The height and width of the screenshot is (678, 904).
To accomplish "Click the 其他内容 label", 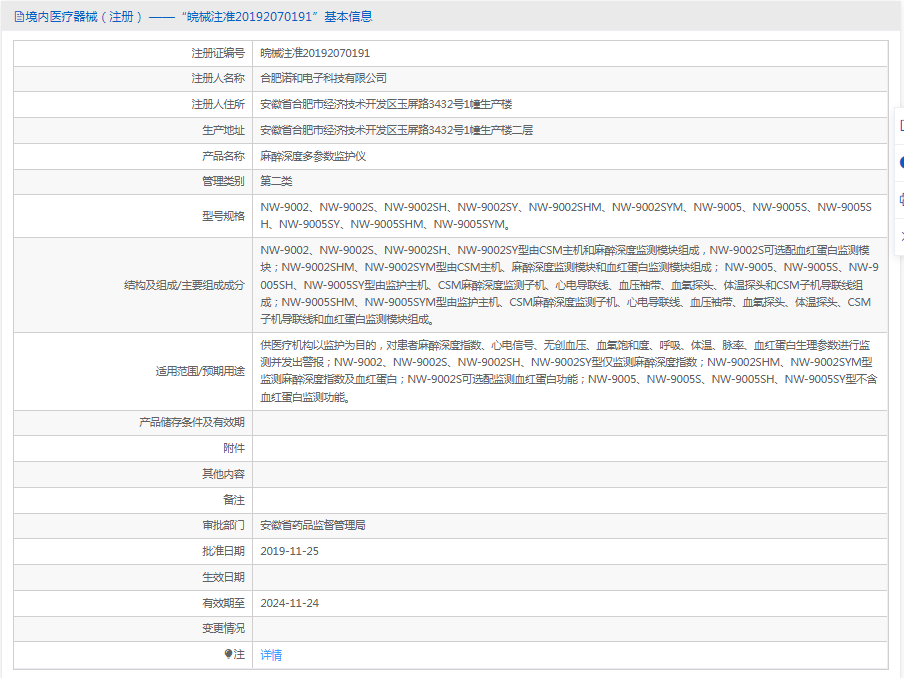I will tap(223, 474).
